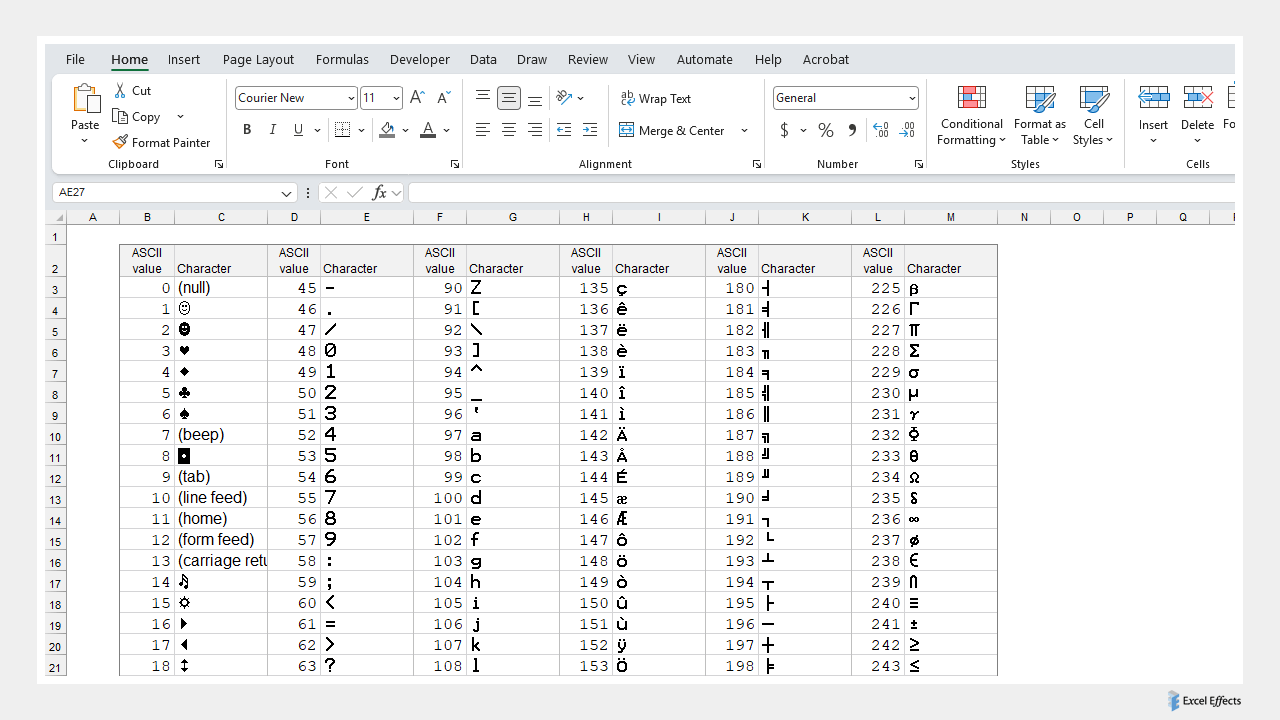Toggle bold formatting
Image resolution: width=1280 pixels, height=720 pixels.
247,130
